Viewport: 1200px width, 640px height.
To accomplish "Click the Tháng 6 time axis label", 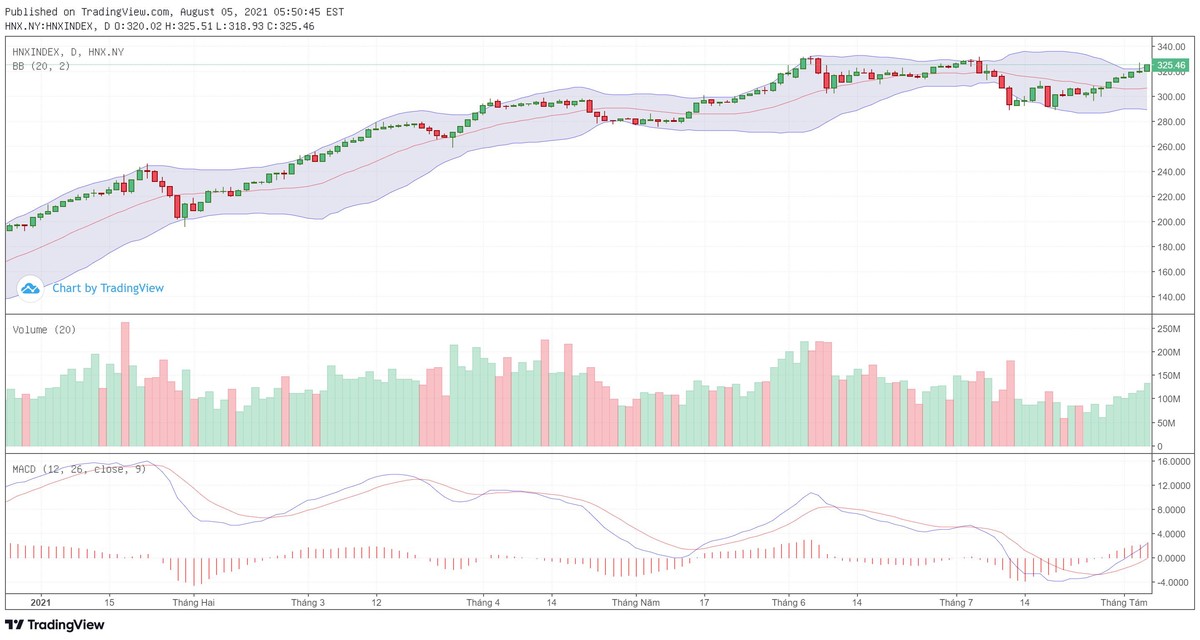I will pos(789,603).
